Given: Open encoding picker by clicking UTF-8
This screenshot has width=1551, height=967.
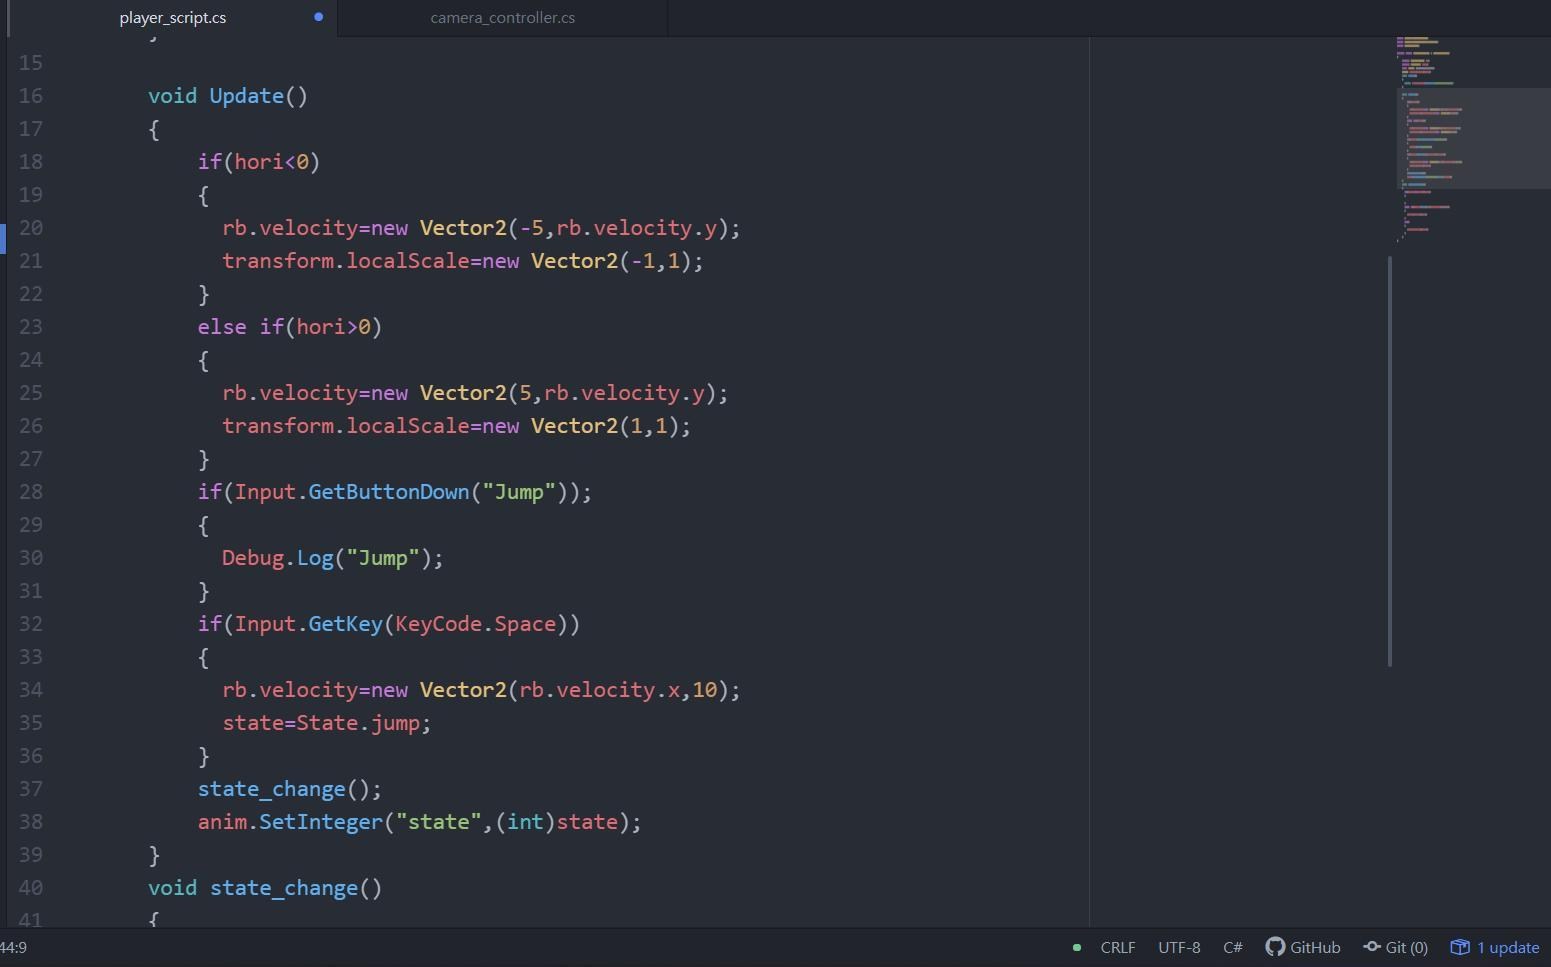Looking at the screenshot, I should tap(1178, 947).
